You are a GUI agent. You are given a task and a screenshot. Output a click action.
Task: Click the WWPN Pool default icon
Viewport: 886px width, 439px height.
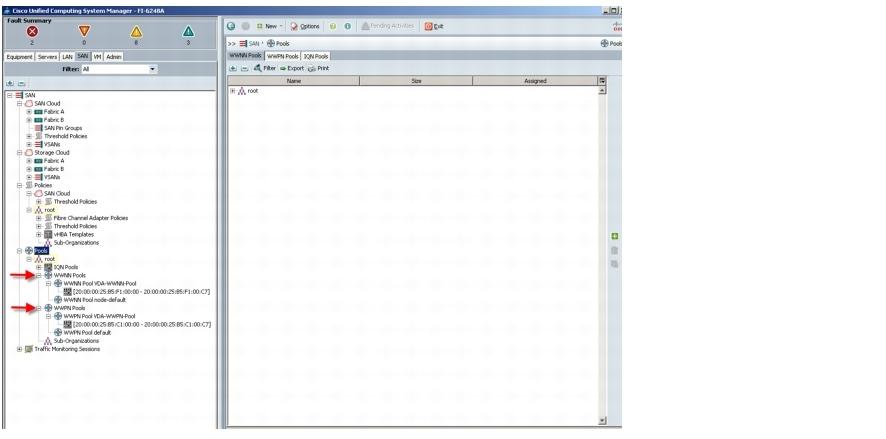[58, 333]
